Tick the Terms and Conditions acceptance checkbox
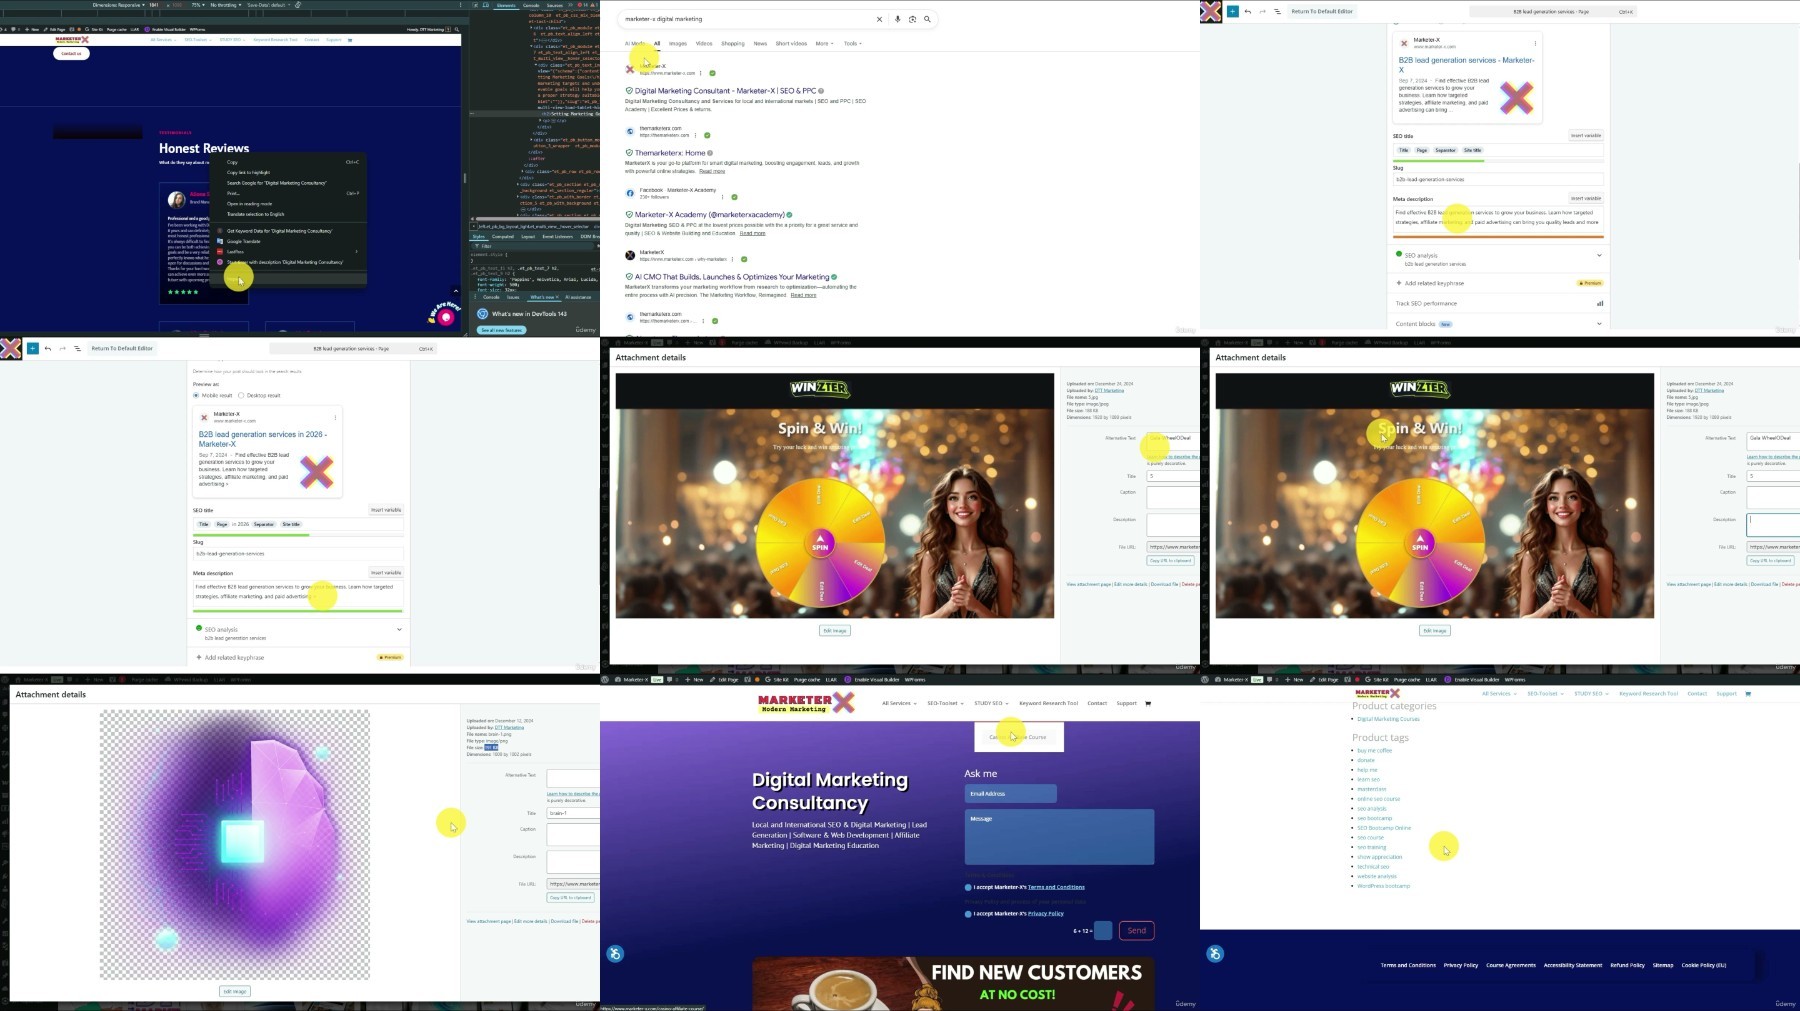The height and width of the screenshot is (1011, 1800). coord(968,887)
